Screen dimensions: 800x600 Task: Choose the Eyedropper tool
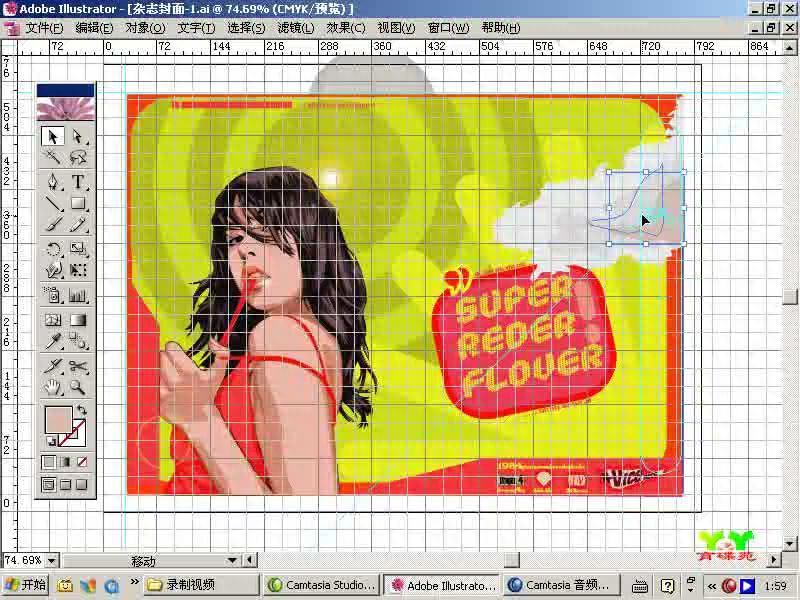53,341
